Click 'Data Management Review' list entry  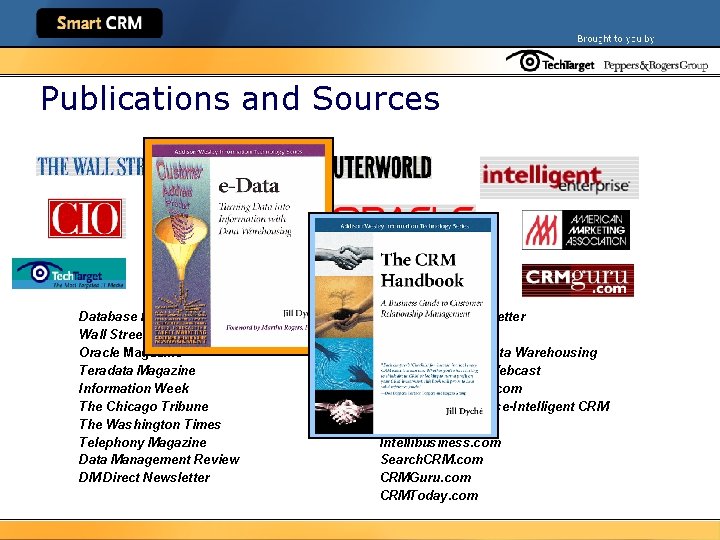(159, 460)
